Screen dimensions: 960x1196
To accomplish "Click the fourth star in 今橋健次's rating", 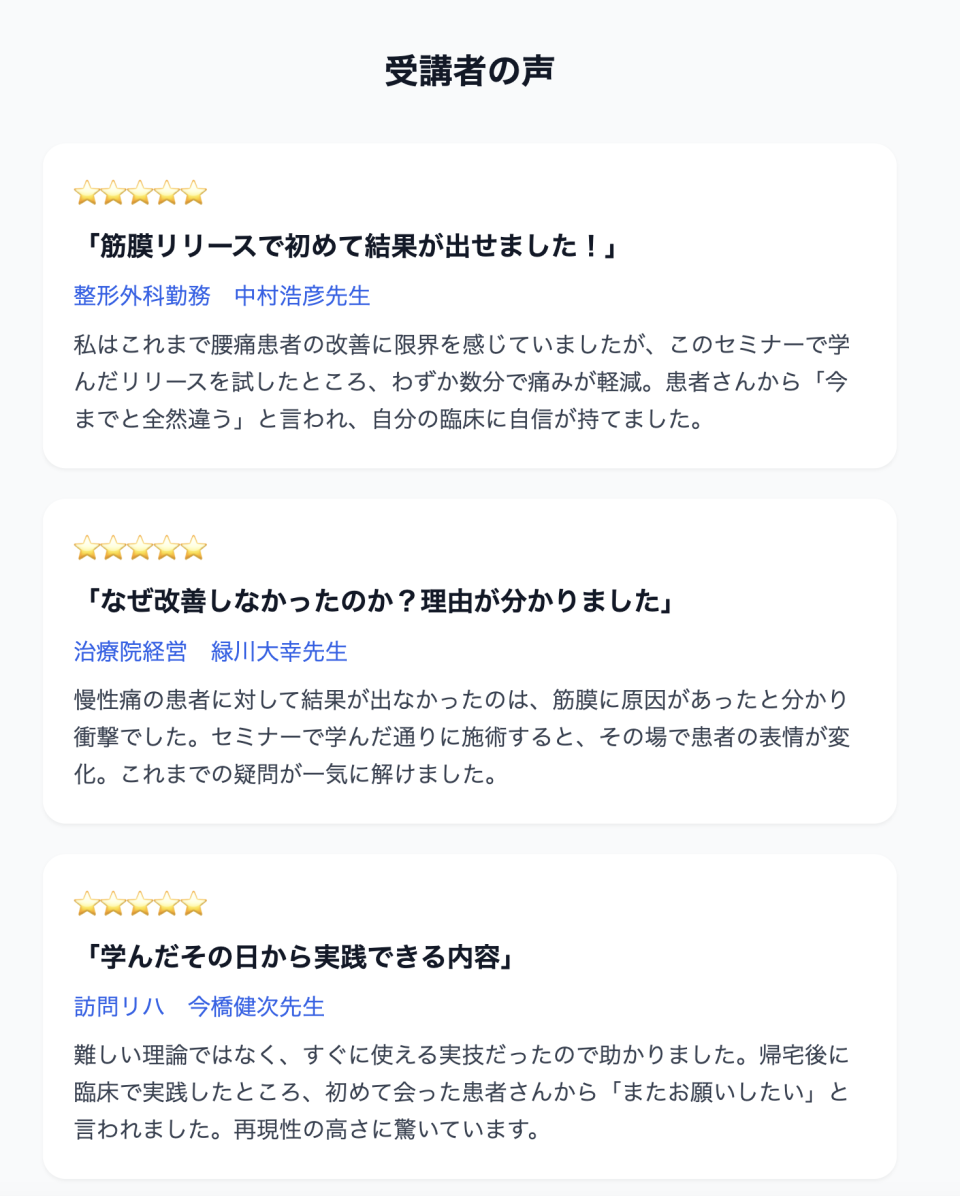I will tap(167, 904).
